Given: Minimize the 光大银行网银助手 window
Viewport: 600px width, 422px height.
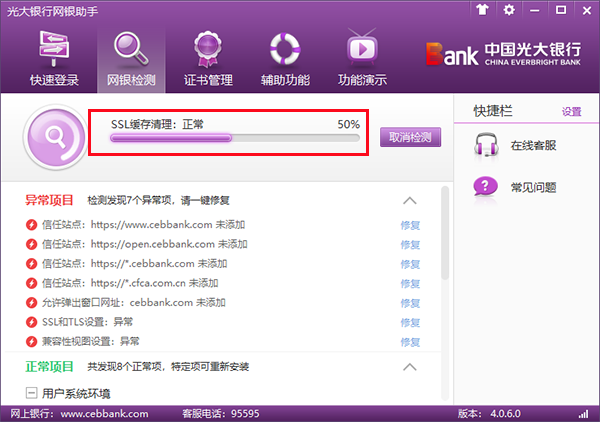Looking at the screenshot, I should tap(535, 10).
